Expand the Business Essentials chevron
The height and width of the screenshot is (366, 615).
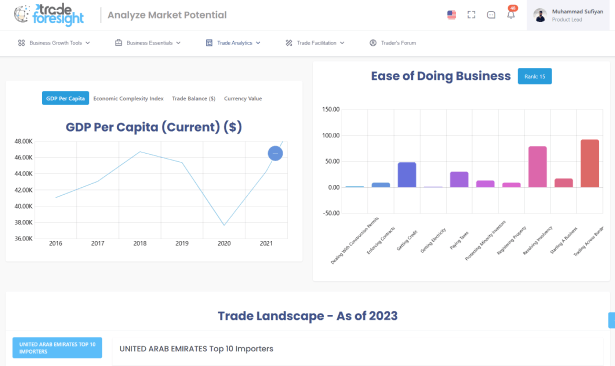178,43
